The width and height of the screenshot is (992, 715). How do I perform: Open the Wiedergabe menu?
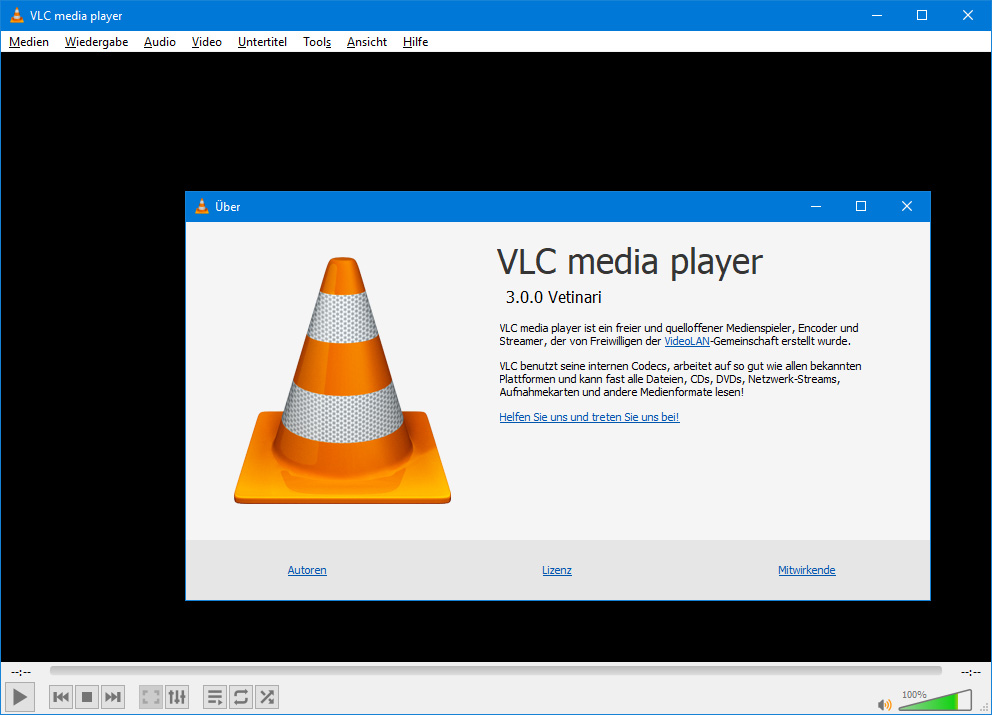coord(96,42)
